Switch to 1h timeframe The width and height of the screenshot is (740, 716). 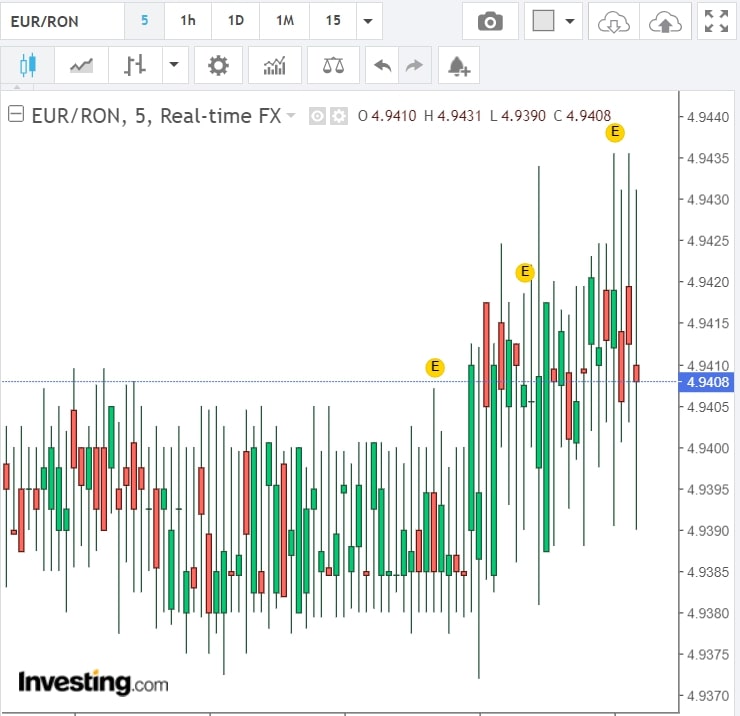point(188,21)
